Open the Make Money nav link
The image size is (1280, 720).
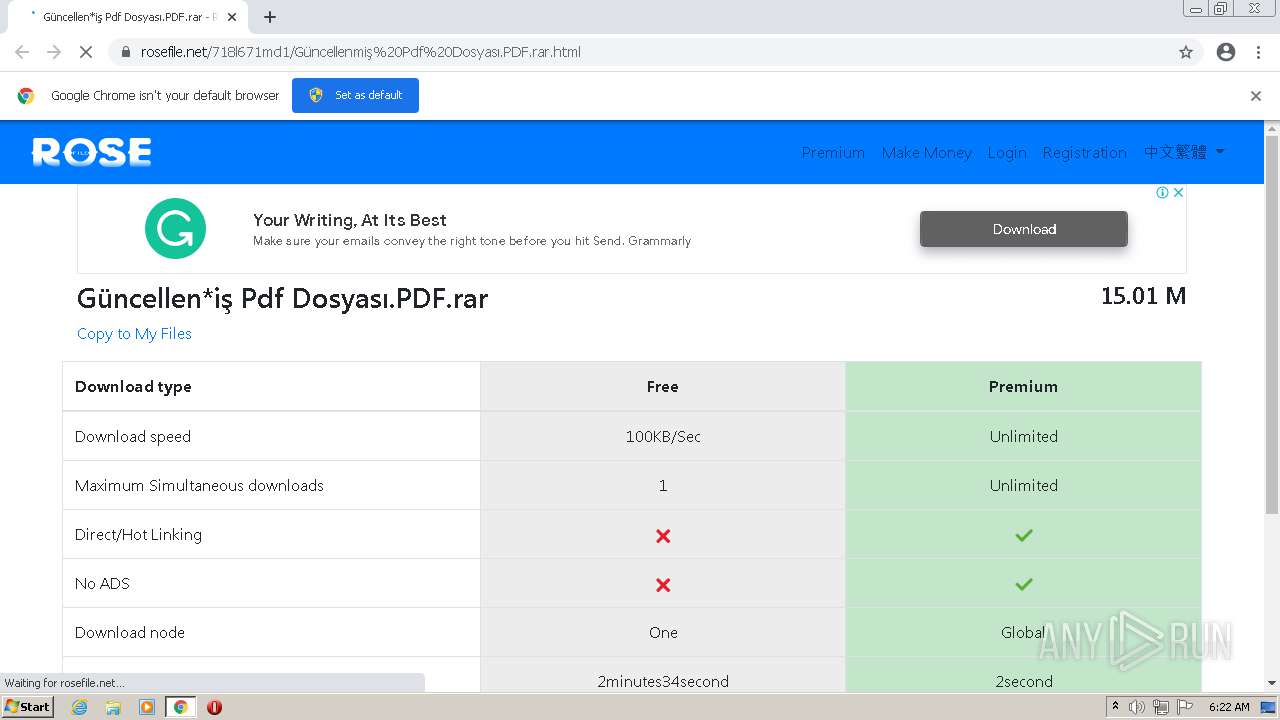[927, 152]
